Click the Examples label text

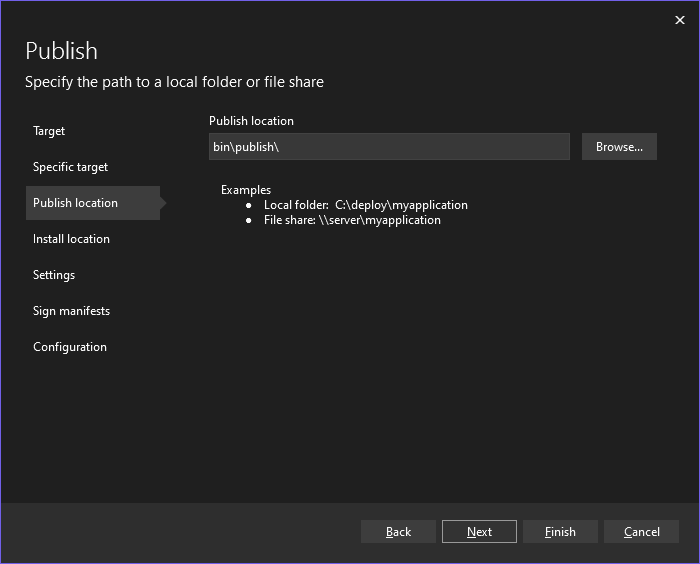246,189
